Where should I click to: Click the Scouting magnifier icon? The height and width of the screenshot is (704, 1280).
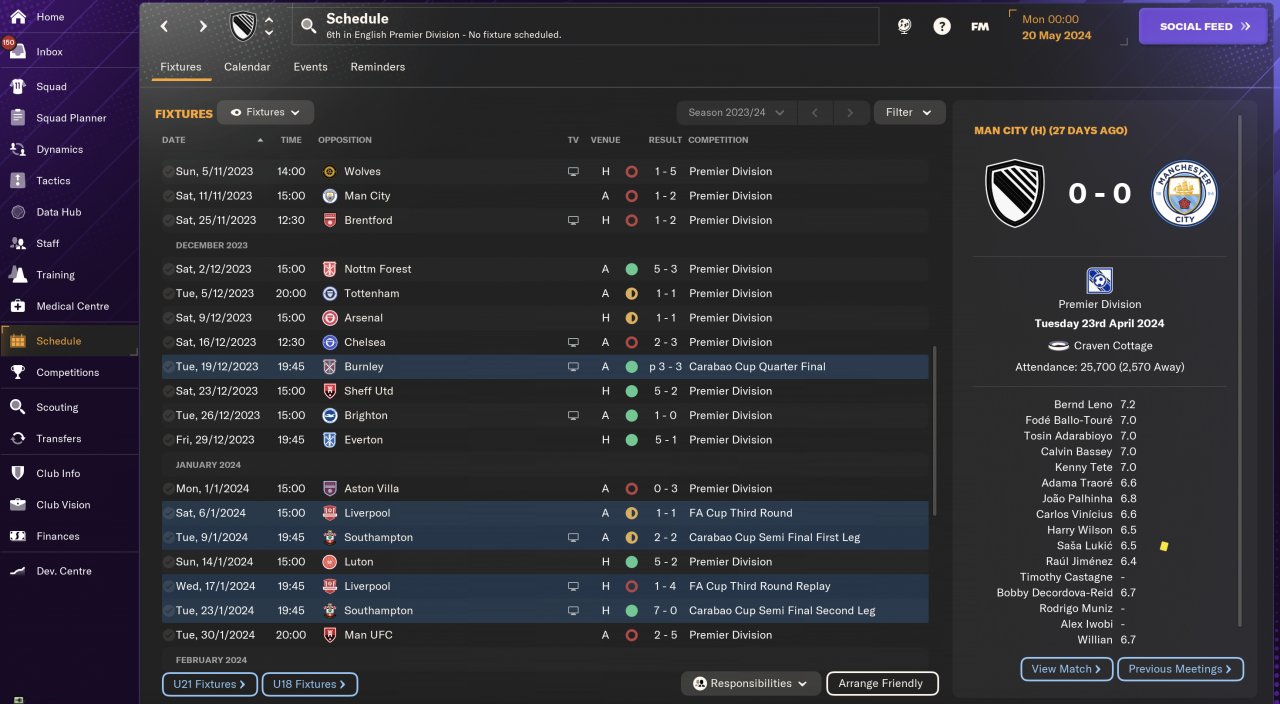click(x=17, y=407)
